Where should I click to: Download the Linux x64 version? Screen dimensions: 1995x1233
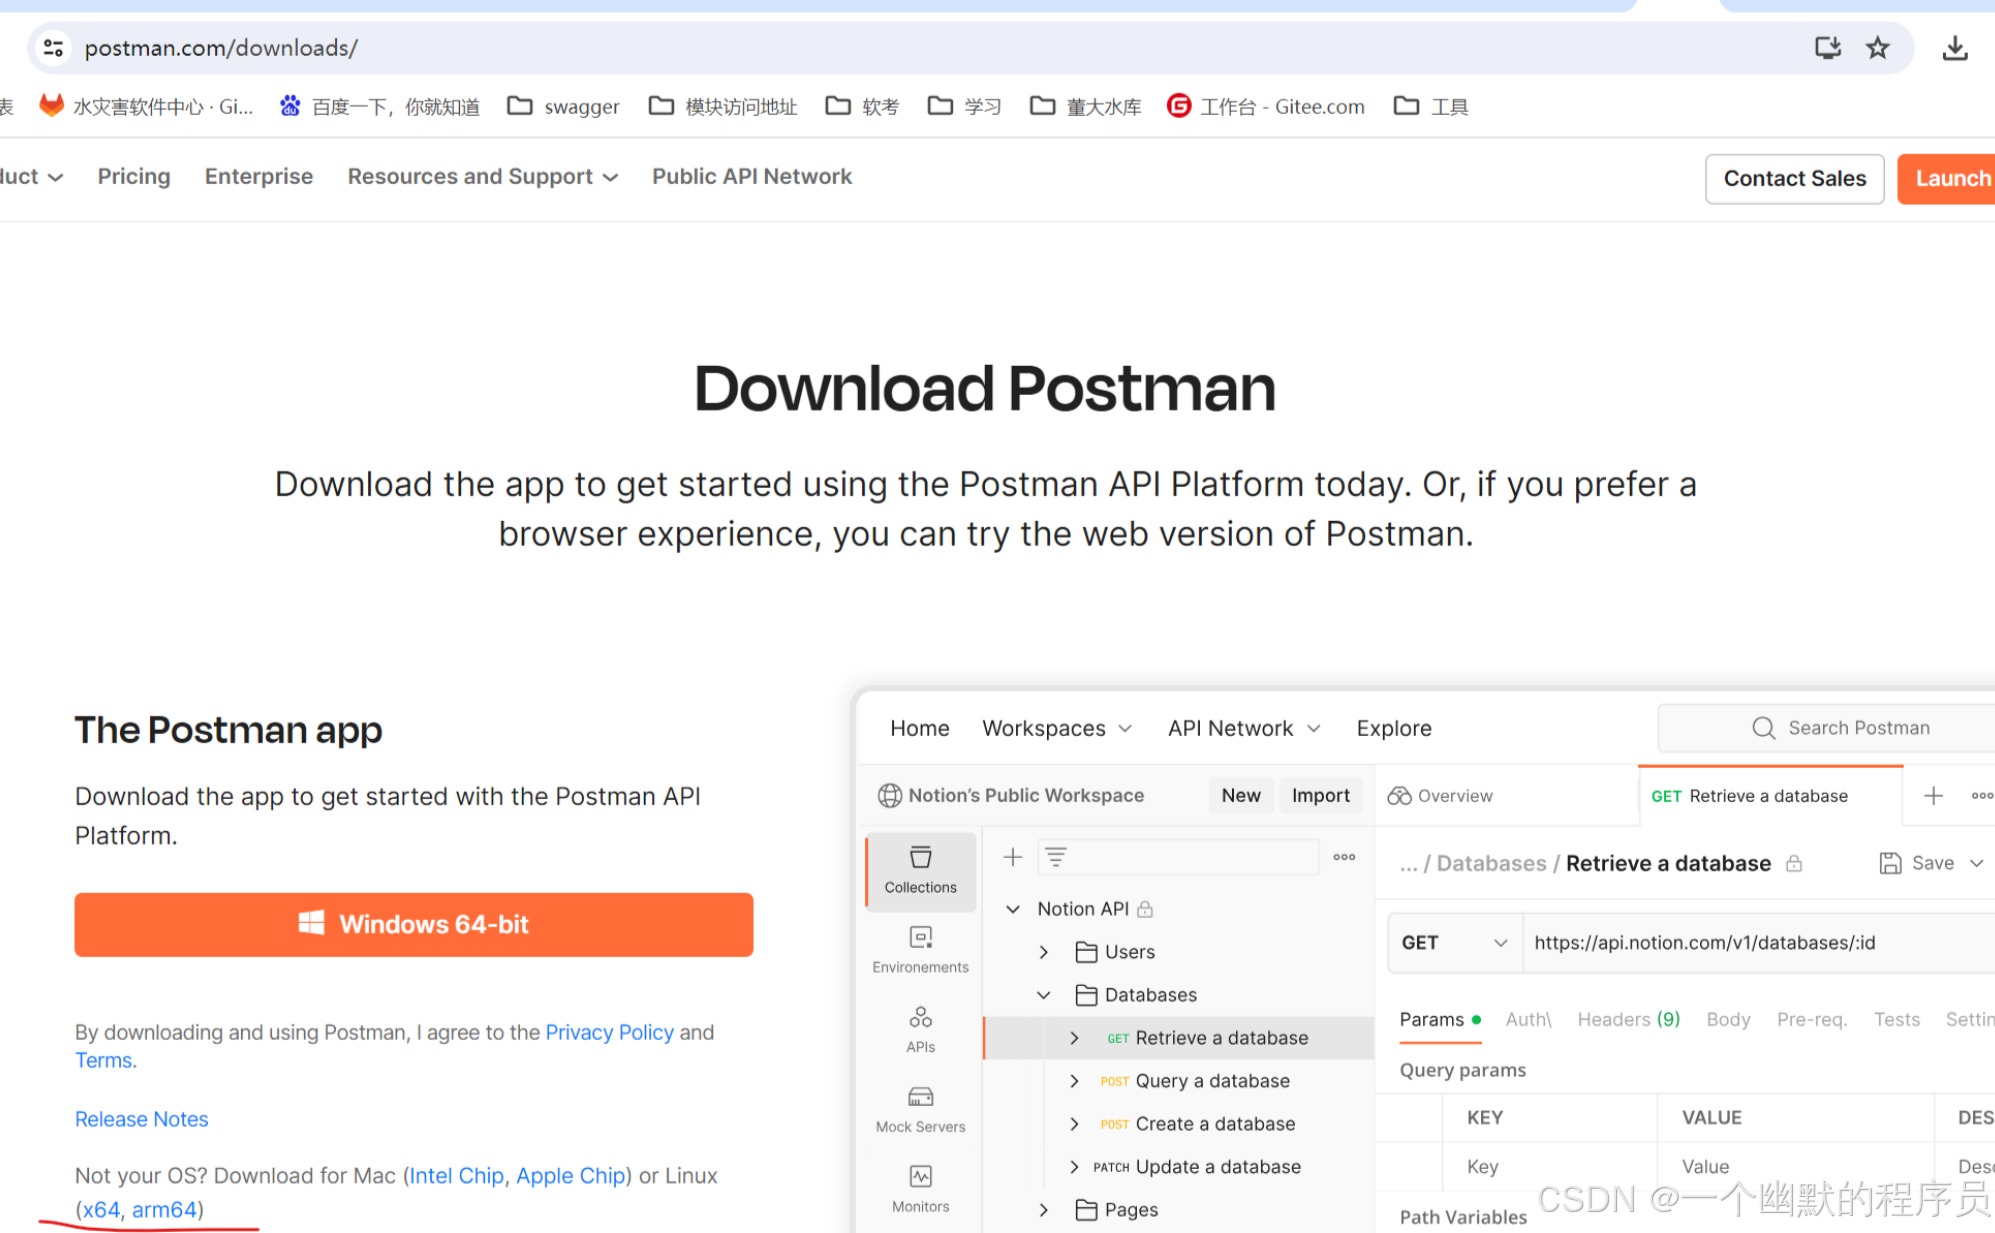pos(101,1210)
